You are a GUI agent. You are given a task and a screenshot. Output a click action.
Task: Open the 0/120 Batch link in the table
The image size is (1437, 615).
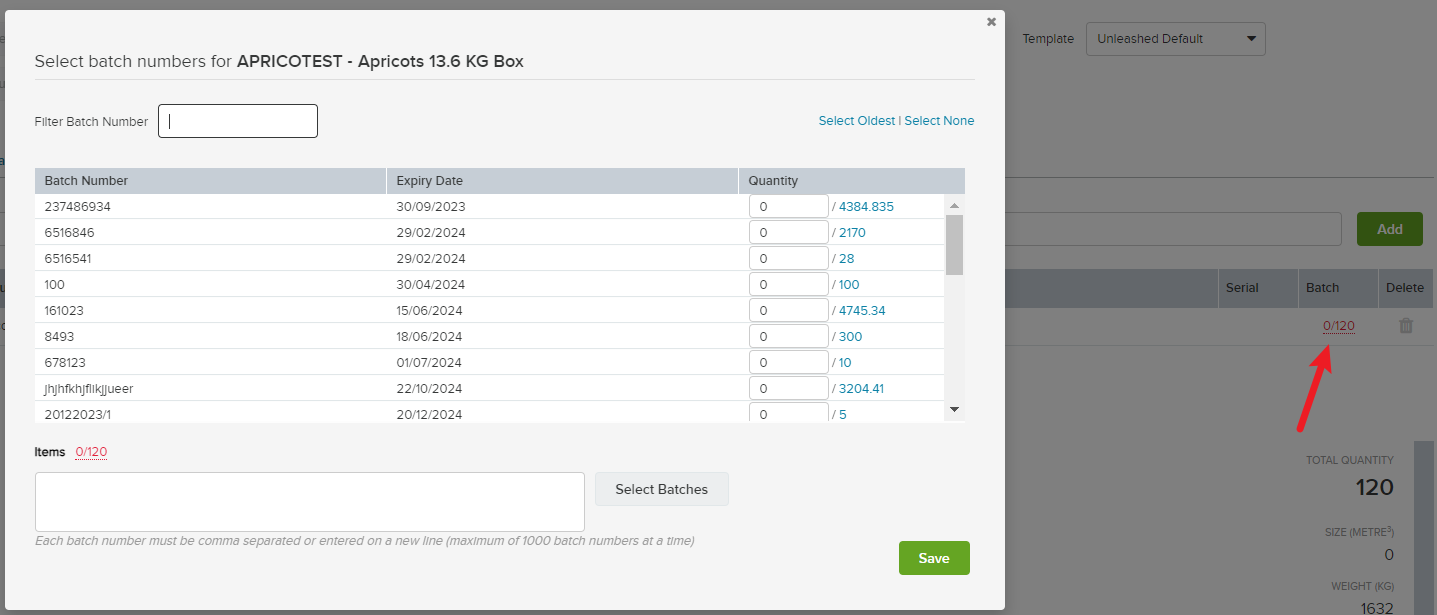1338,325
